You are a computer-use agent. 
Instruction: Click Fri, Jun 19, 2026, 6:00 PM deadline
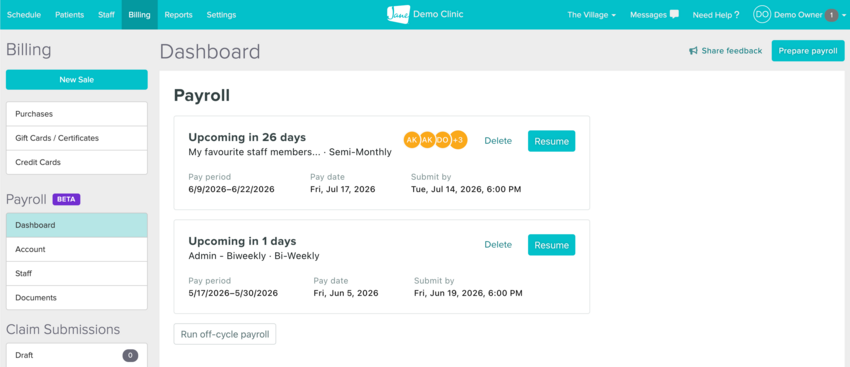(x=468, y=293)
